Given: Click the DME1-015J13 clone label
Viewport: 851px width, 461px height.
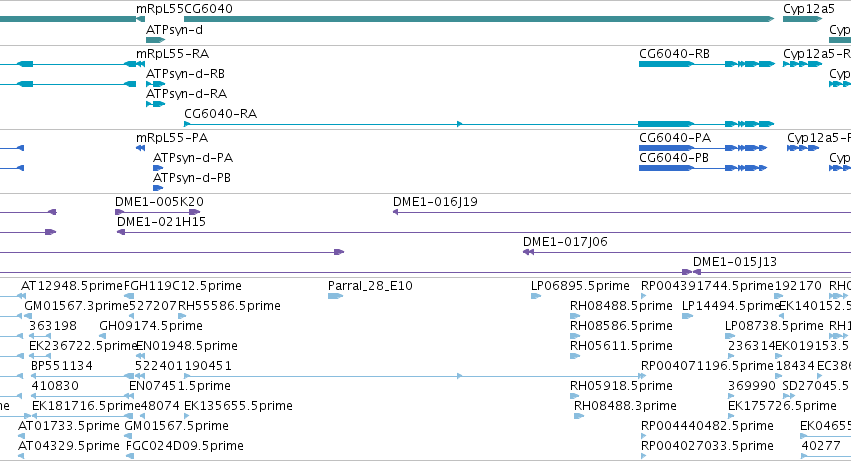Looking at the screenshot, I should pos(735,262).
